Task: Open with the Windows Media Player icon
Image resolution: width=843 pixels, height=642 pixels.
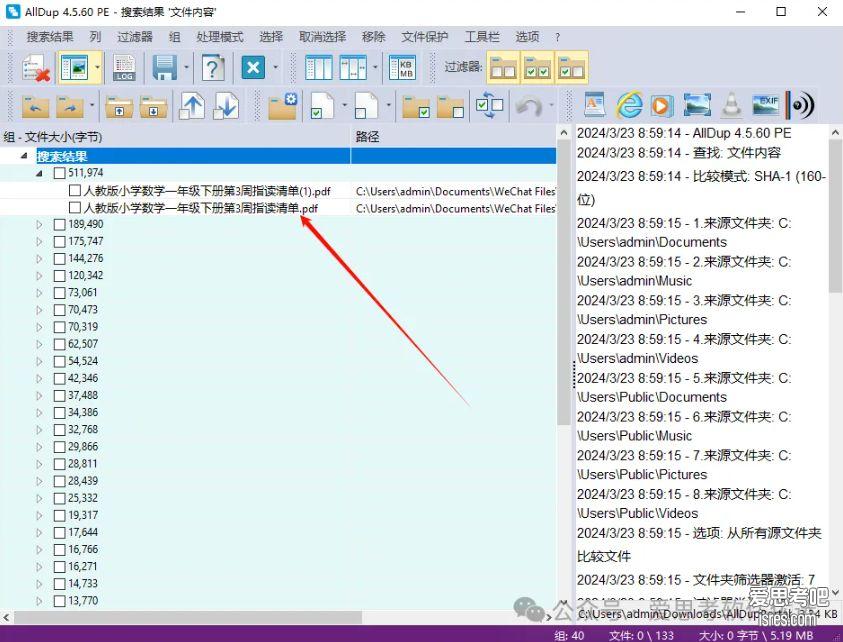Action: (x=662, y=105)
